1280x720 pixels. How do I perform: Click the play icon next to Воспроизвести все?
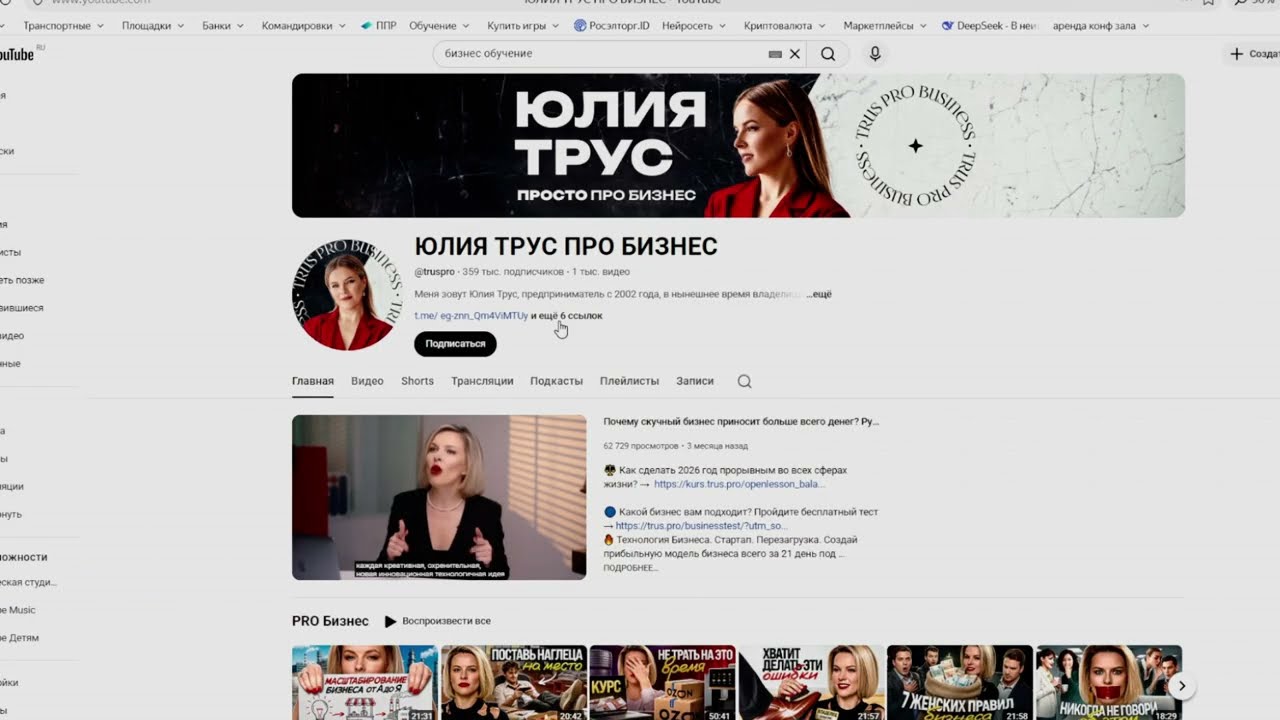tap(391, 621)
